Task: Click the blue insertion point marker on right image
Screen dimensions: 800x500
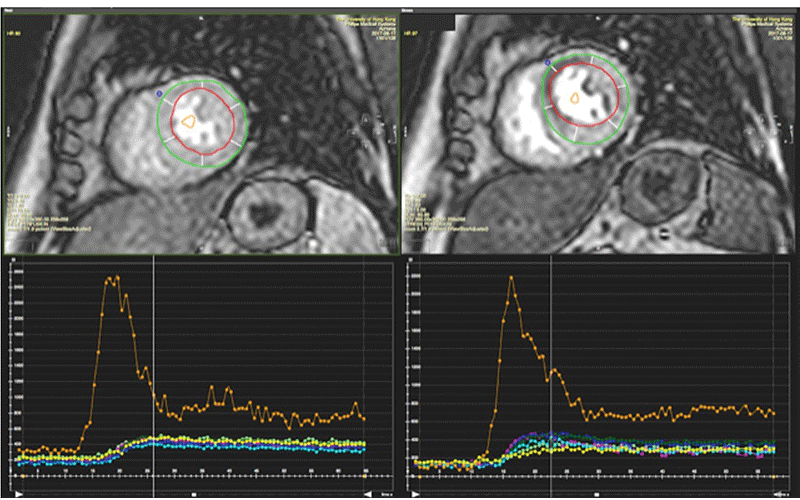Action: tap(547, 63)
